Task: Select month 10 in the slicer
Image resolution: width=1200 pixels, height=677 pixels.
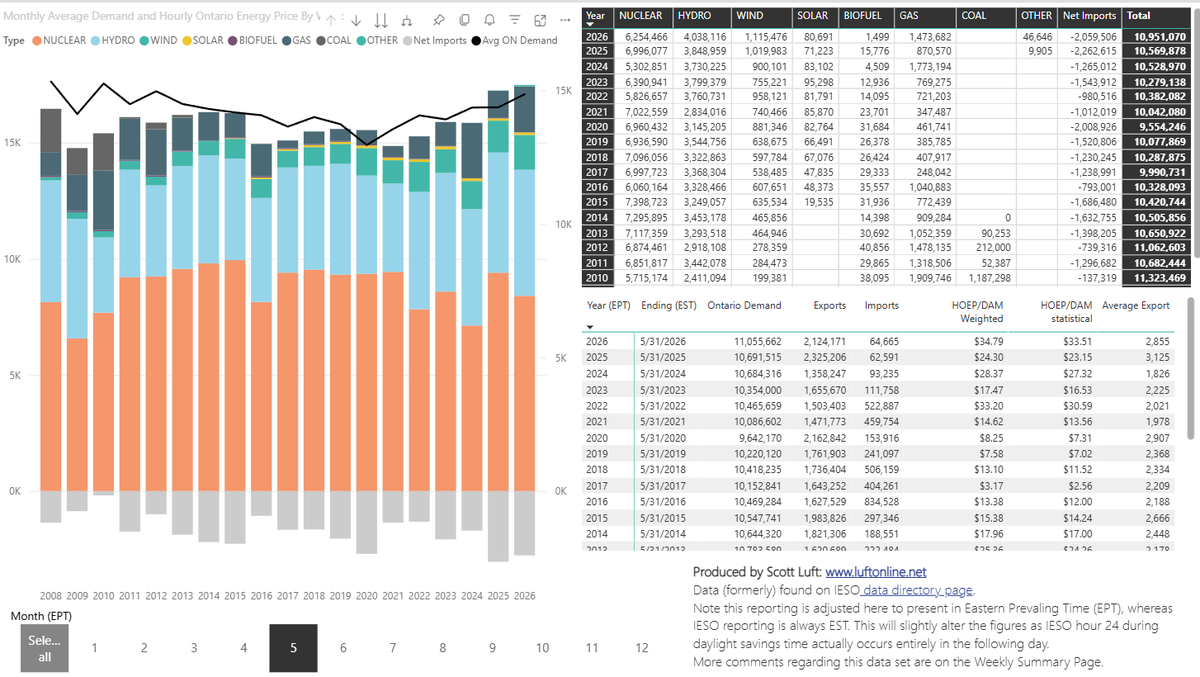Action: (542, 648)
